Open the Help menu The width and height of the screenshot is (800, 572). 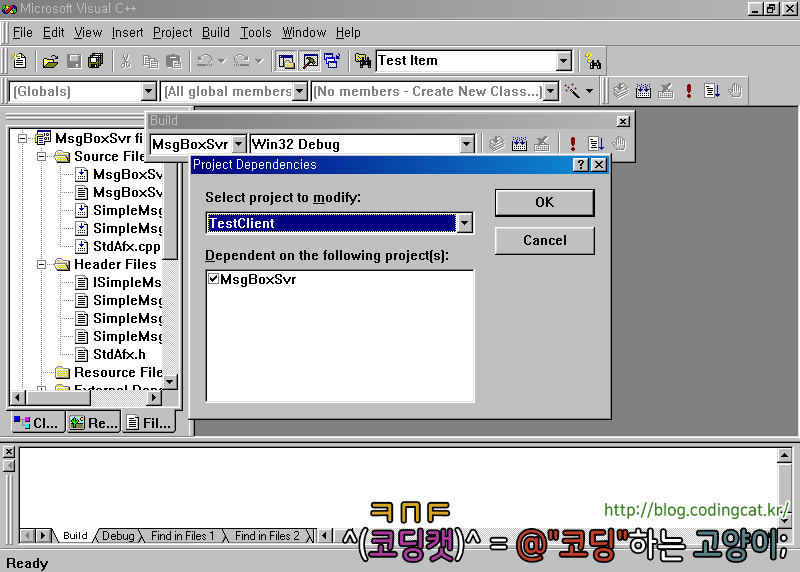(x=348, y=33)
